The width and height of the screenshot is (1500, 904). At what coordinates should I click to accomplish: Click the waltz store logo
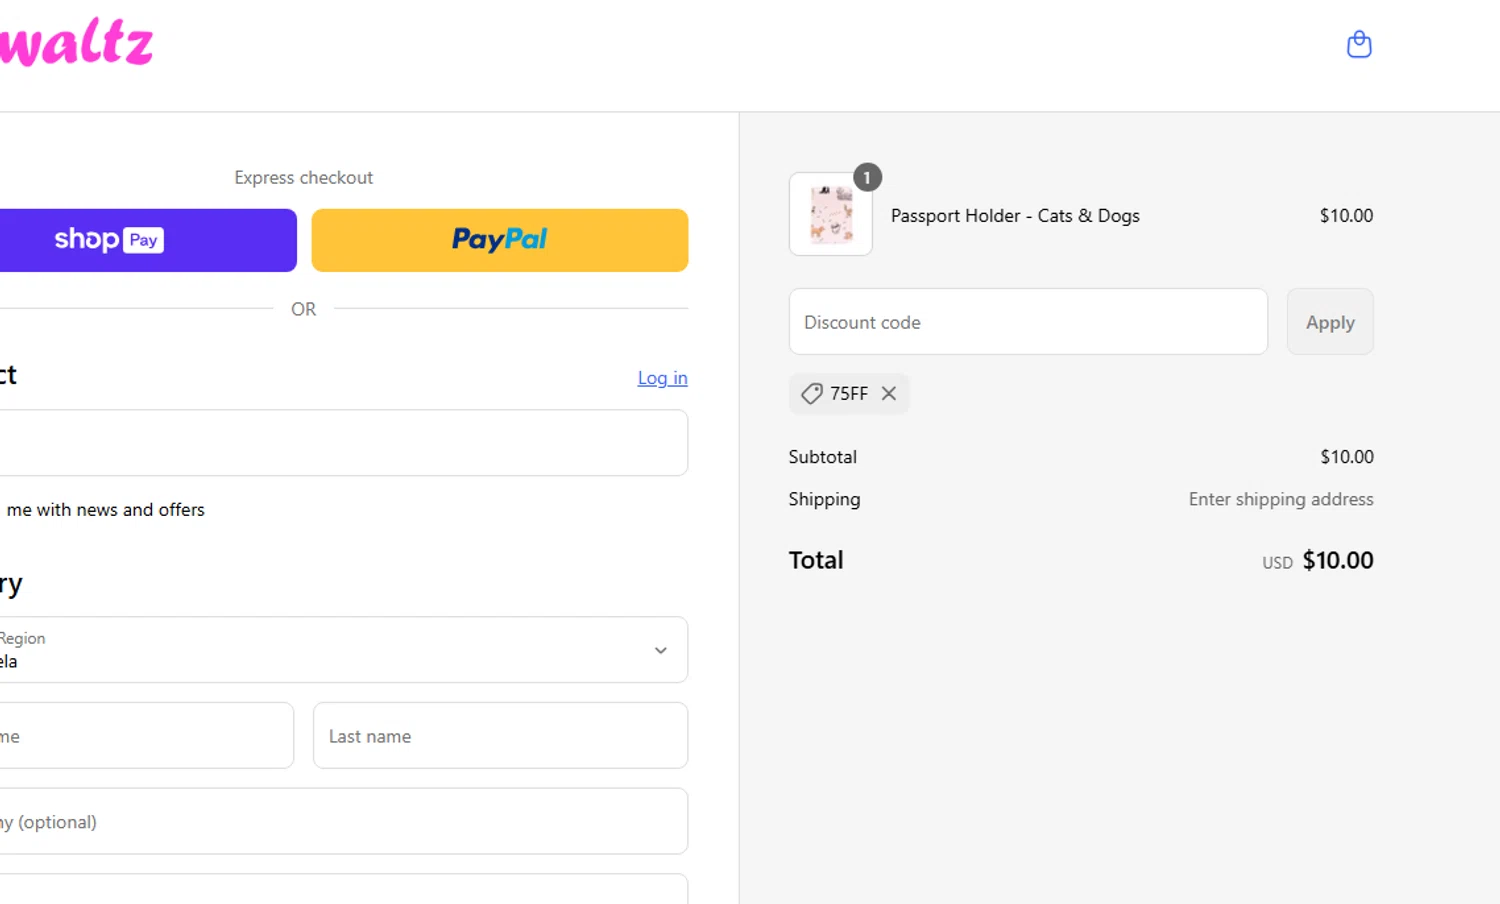click(77, 44)
